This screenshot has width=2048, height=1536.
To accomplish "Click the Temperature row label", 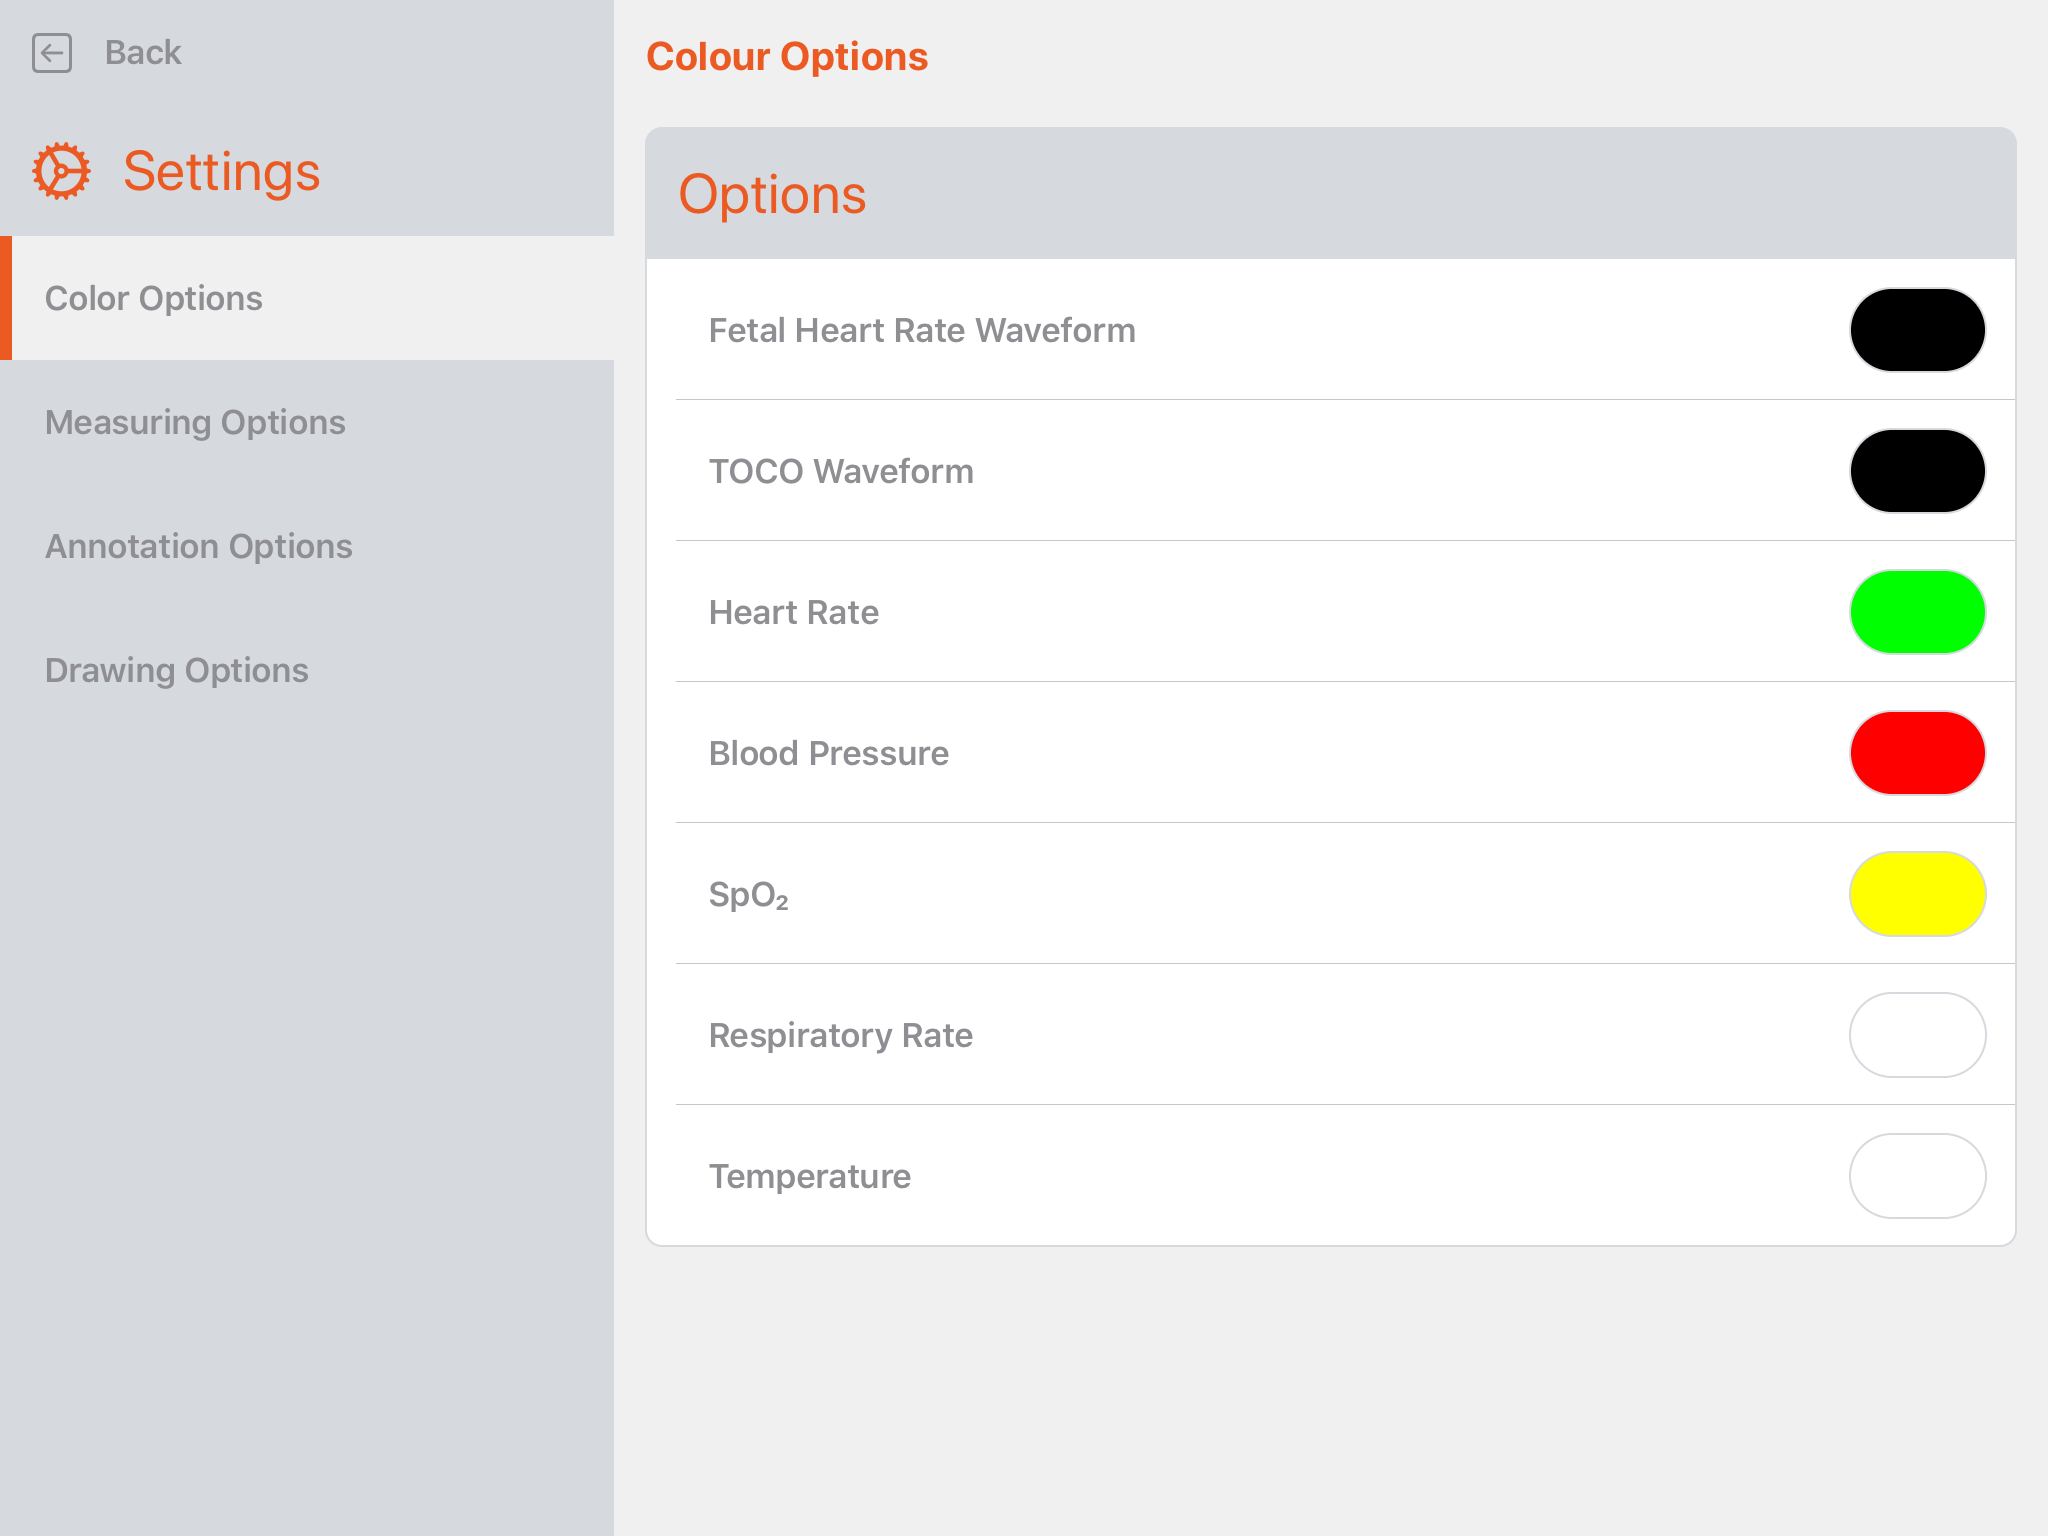I will pos(809,1176).
